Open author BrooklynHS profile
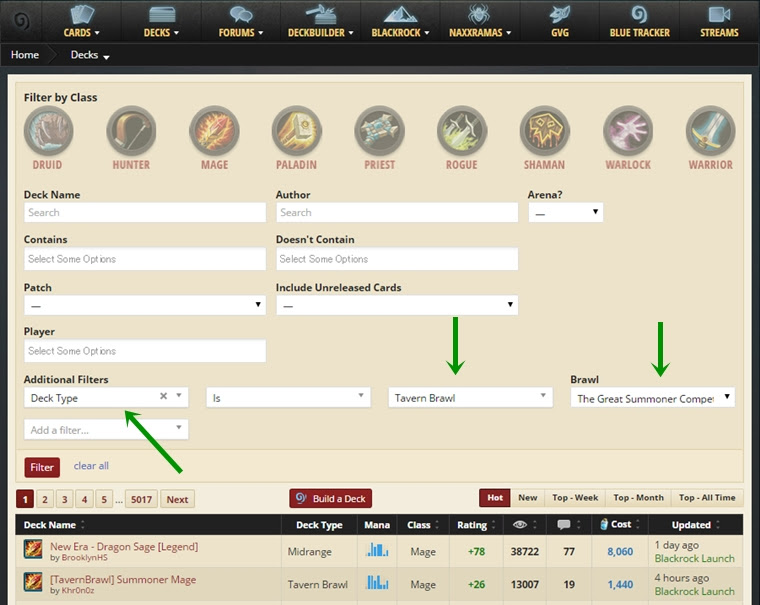 [x=84, y=557]
